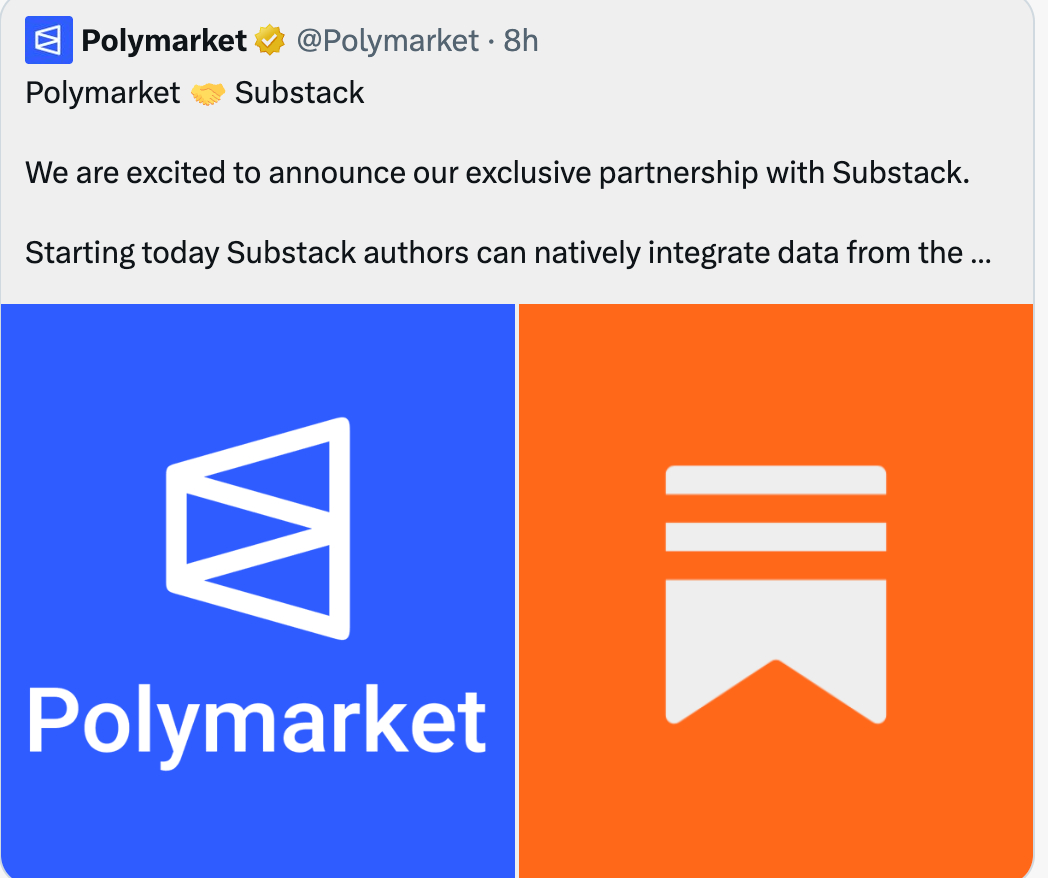
Task: Click the gold verified badge
Action: click(x=269, y=41)
